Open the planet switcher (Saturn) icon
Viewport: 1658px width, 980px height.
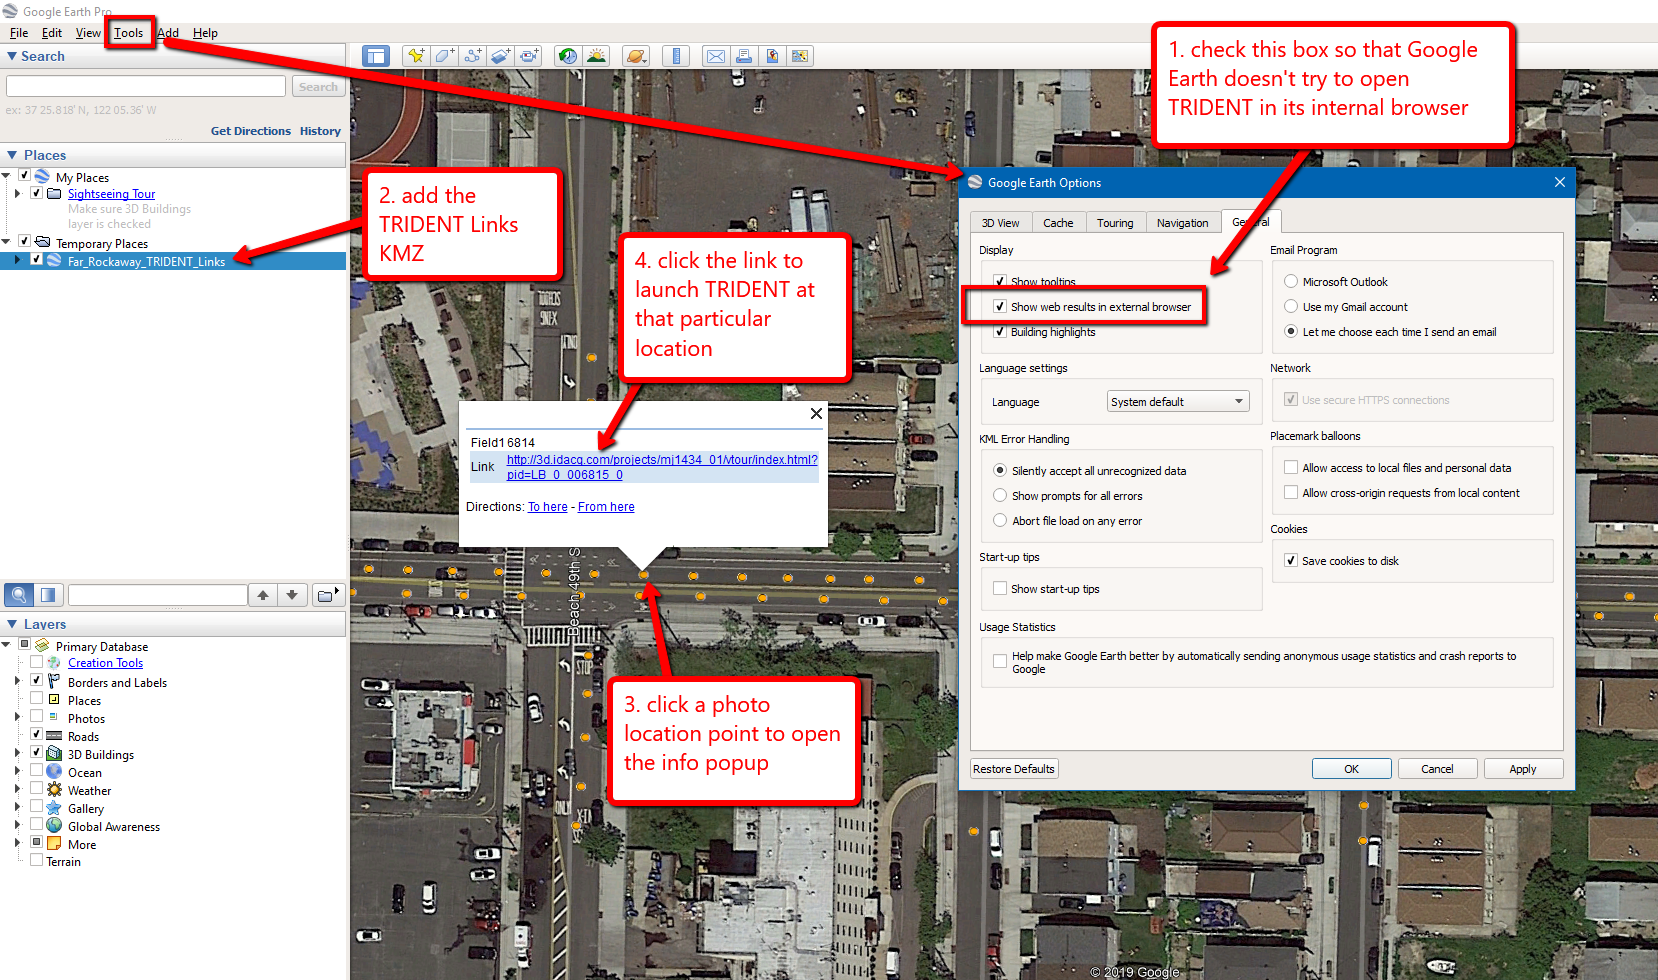pos(636,56)
